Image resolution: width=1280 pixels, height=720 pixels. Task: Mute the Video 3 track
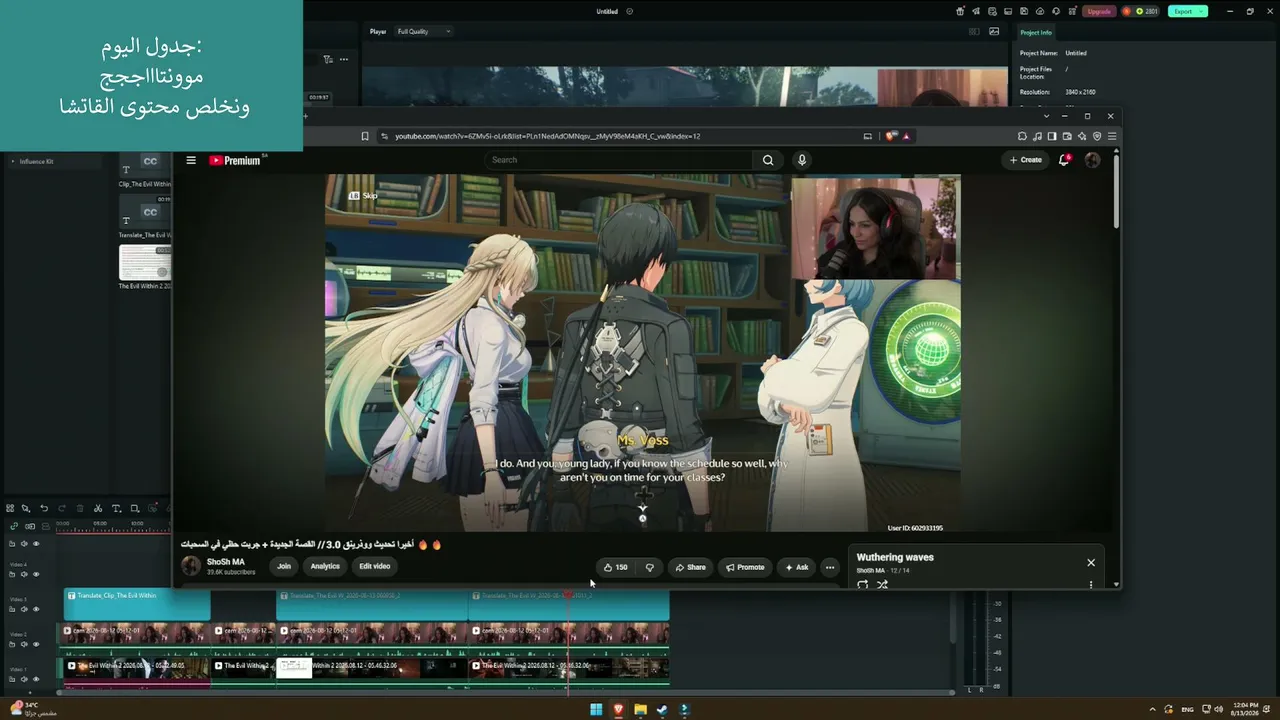pyautogui.click(x=24, y=609)
